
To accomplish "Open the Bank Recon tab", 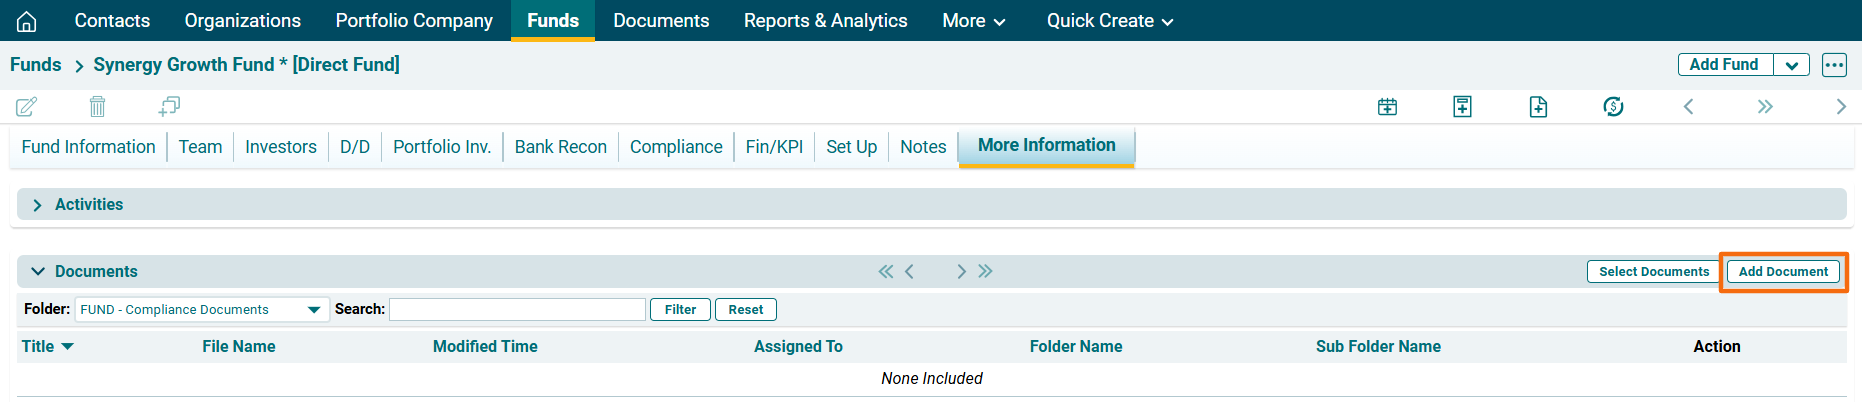I will pyautogui.click(x=560, y=147).
